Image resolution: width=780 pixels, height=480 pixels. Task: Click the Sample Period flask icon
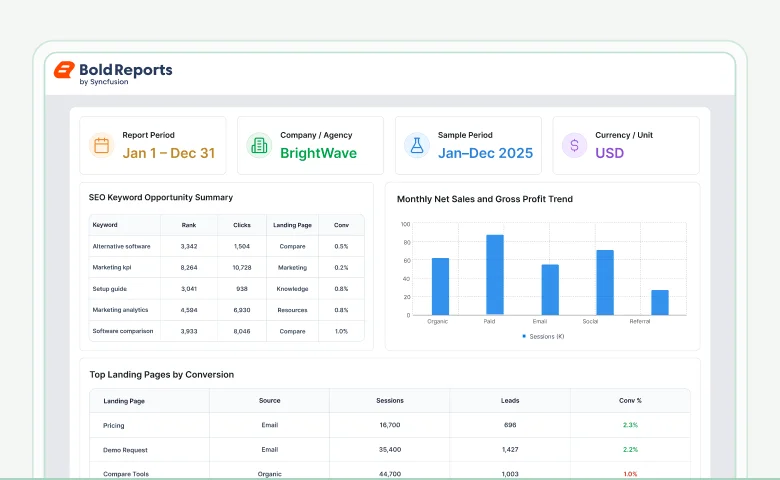coord(417,145)
